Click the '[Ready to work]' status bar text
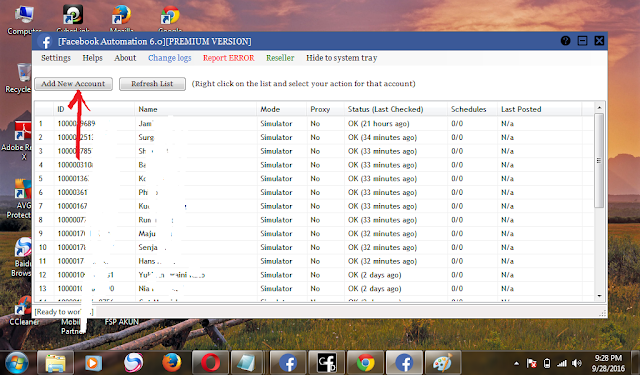 tap(64, 312)
